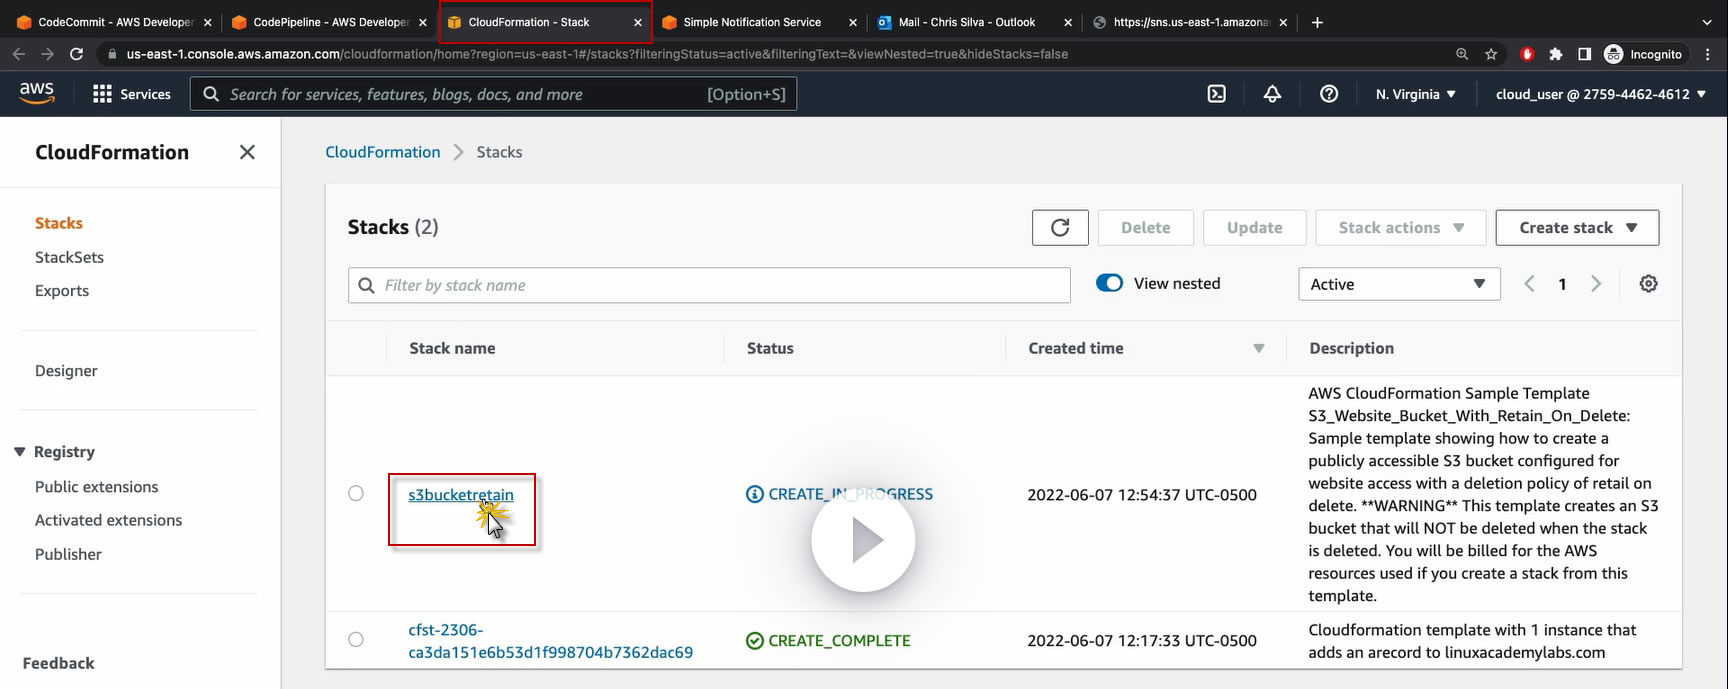Open StackSets in the side navigation
1728x689 pixels.
69,257
